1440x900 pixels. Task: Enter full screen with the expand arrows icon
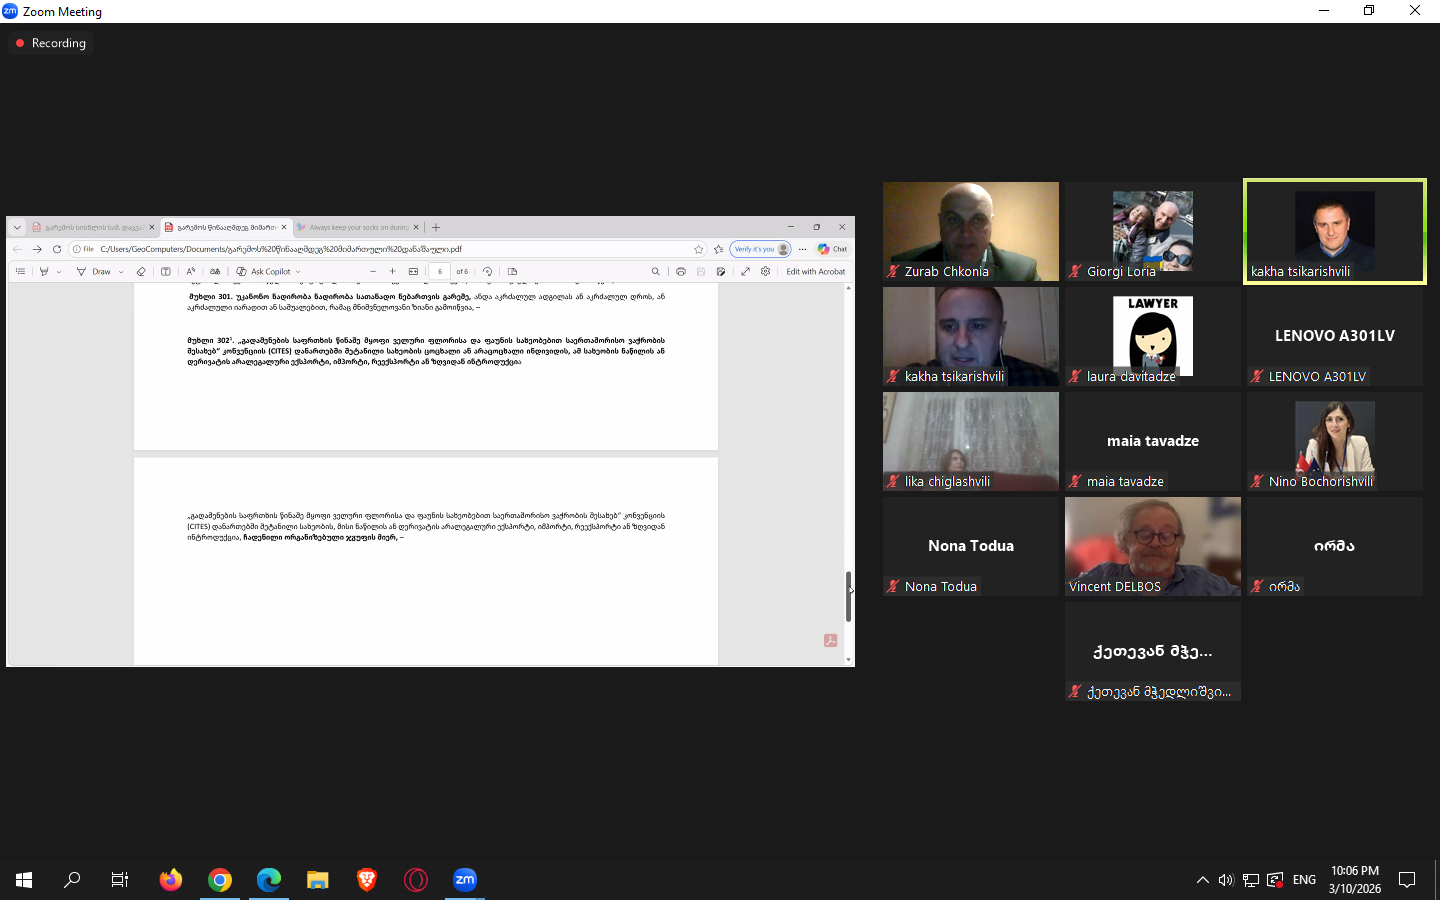pos(745,271)
